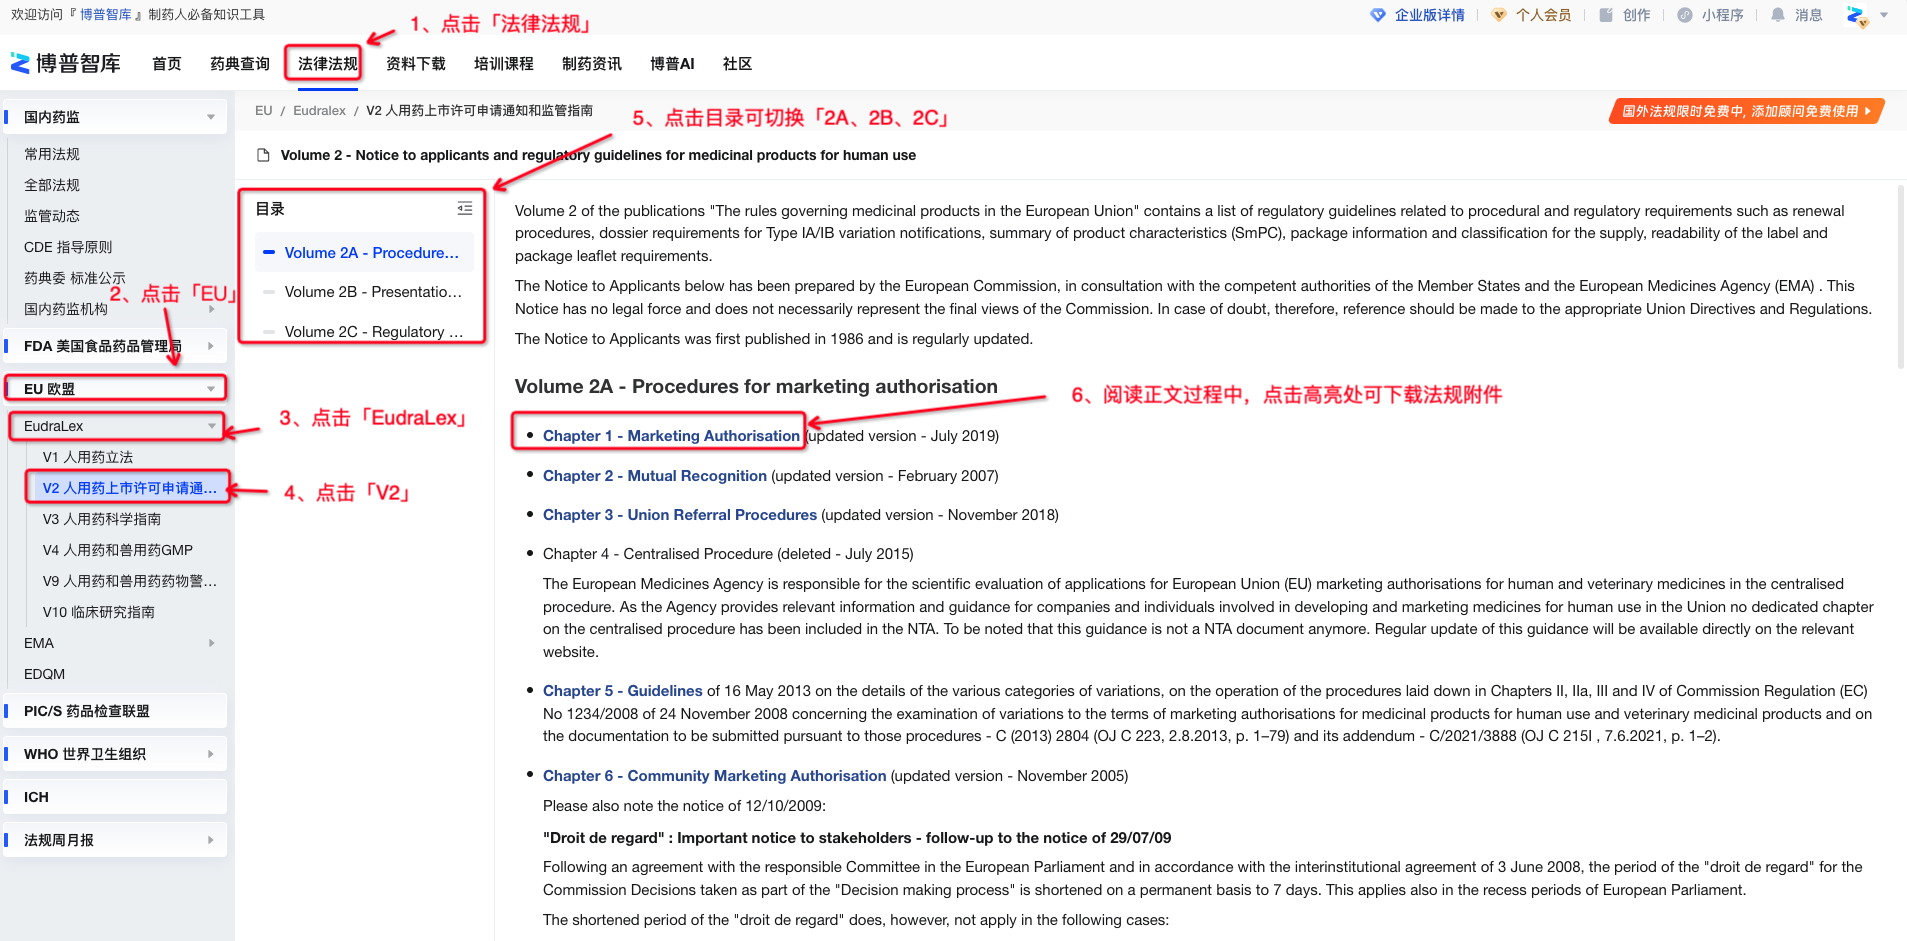
Task: Collapse the EU 欧盟 section arrow
Action: click(x=211, y=389)
